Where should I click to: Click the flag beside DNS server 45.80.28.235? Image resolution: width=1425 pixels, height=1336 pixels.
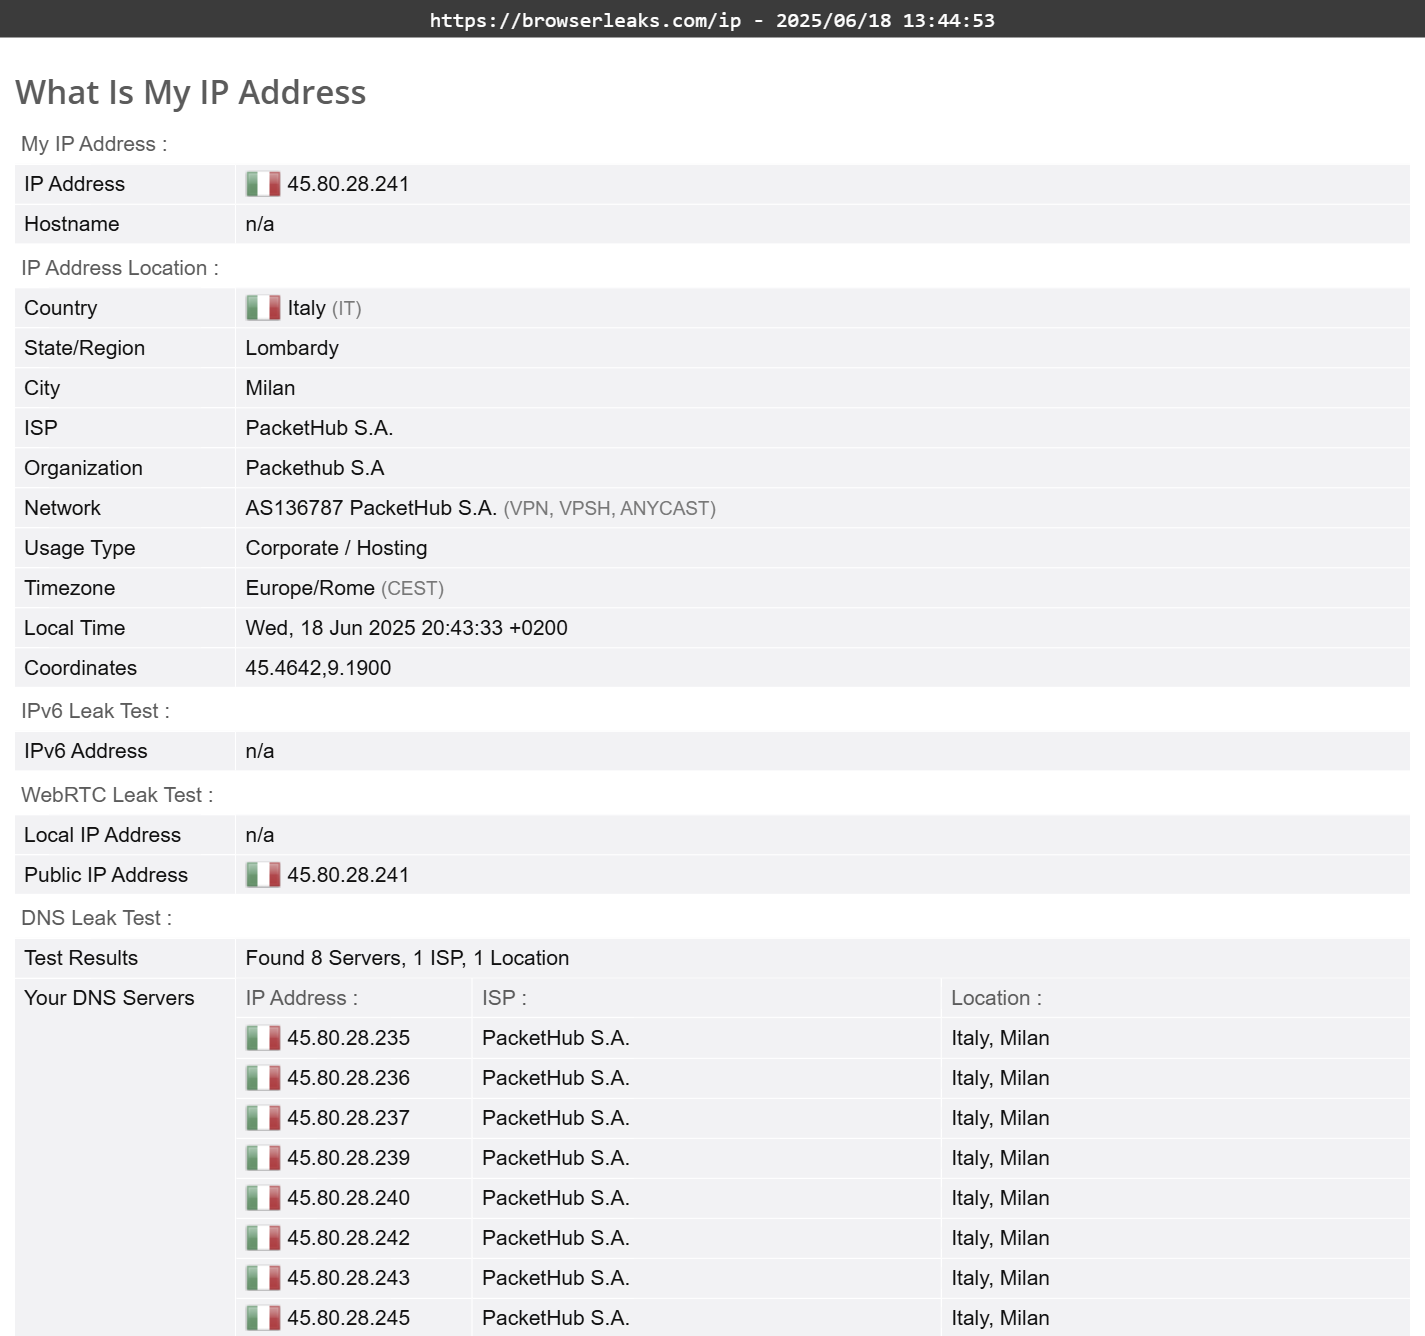(x=263, y=1038)
